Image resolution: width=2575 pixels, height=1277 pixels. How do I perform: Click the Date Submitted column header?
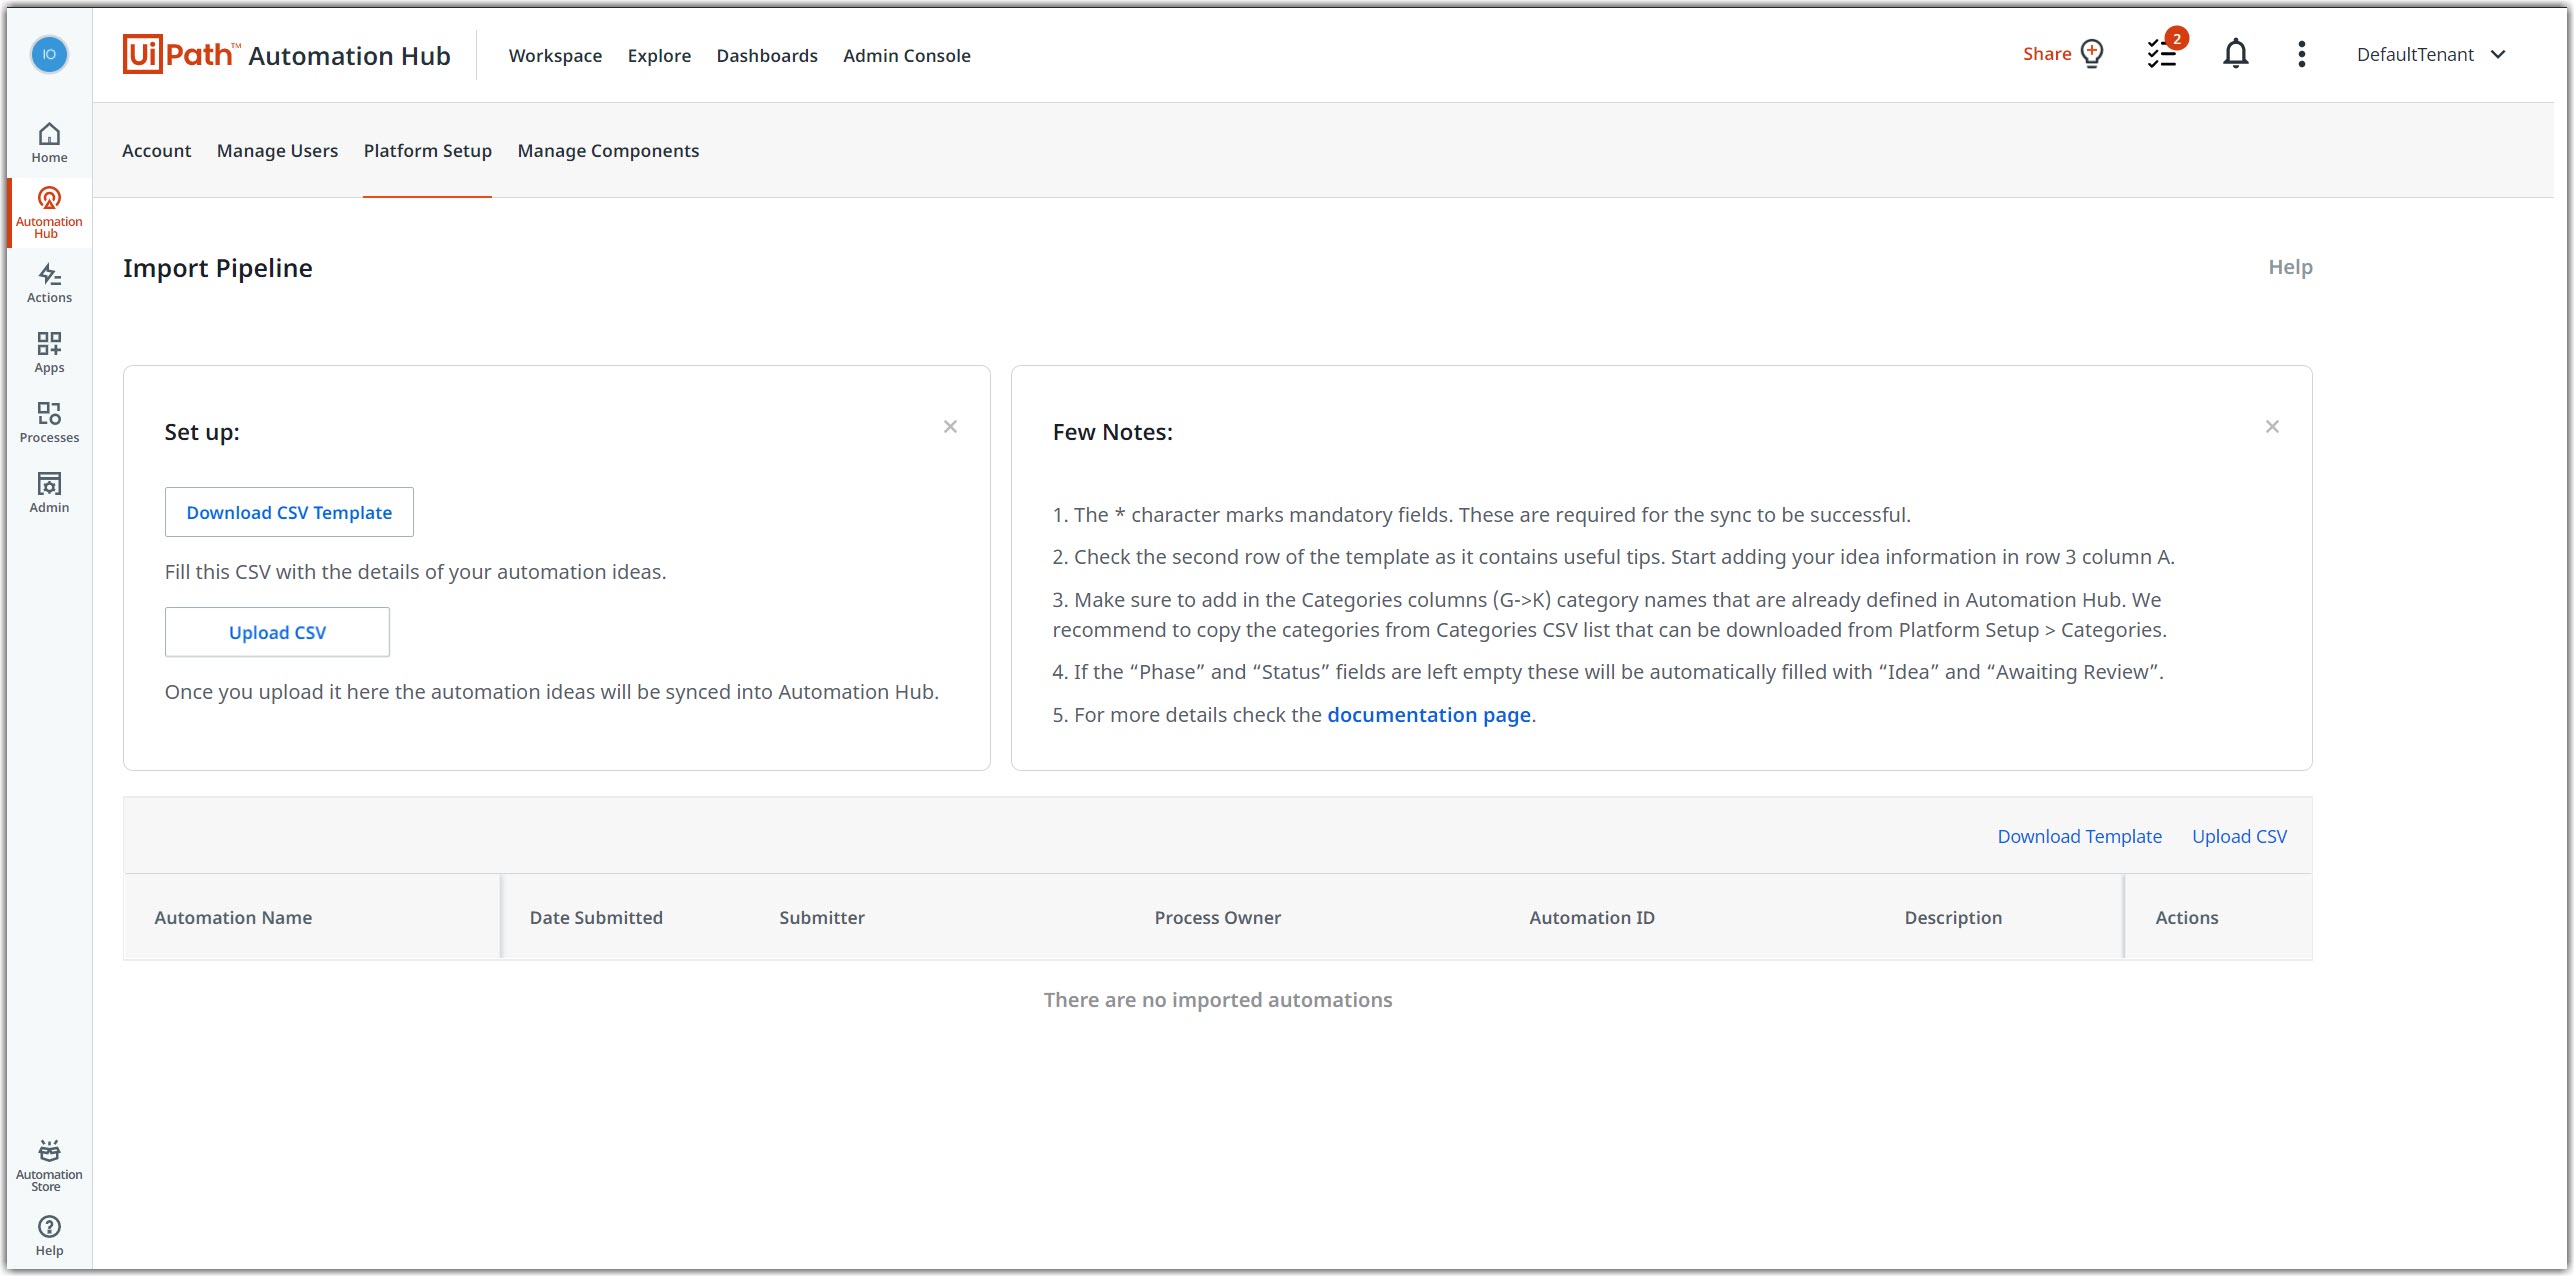click(x=596, y=917)
